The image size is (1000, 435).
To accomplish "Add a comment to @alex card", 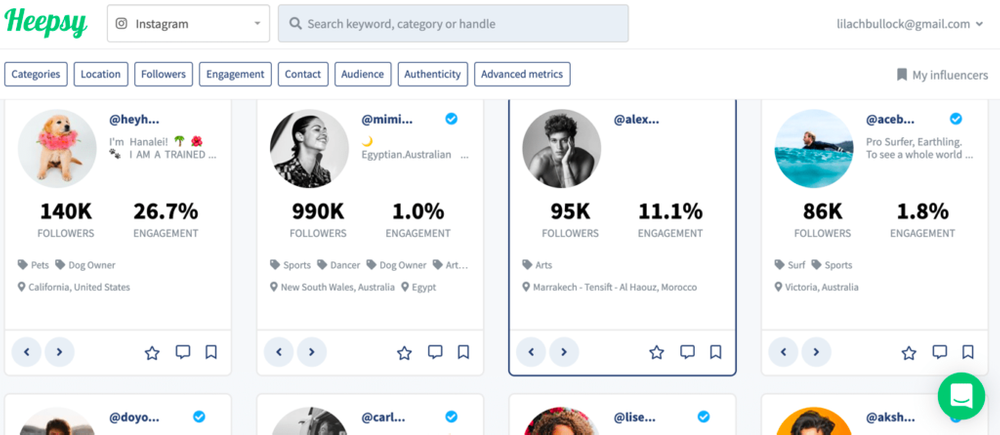I will pyautogui.click(x=688, y=352).
